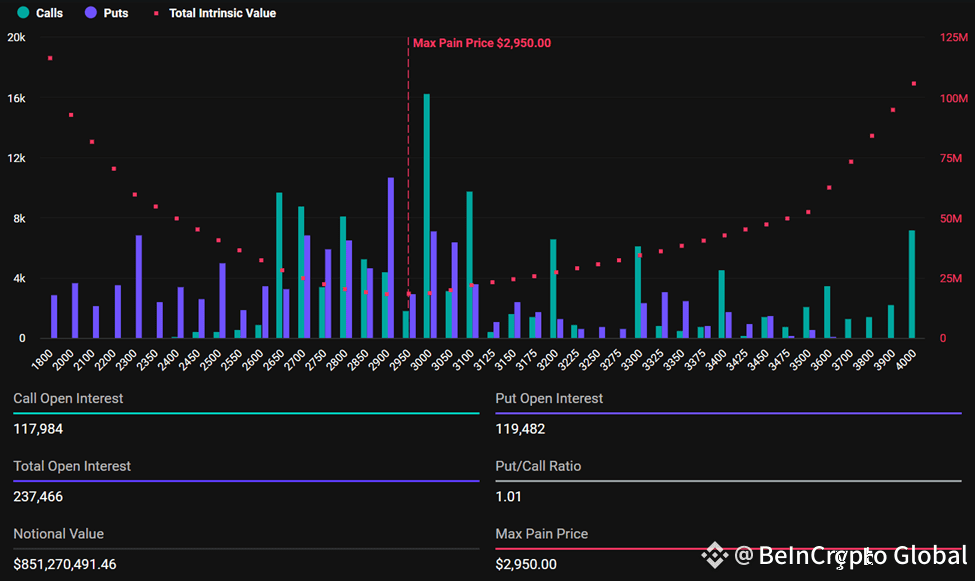Select the call bar at 3300 strike

[638, 292]
